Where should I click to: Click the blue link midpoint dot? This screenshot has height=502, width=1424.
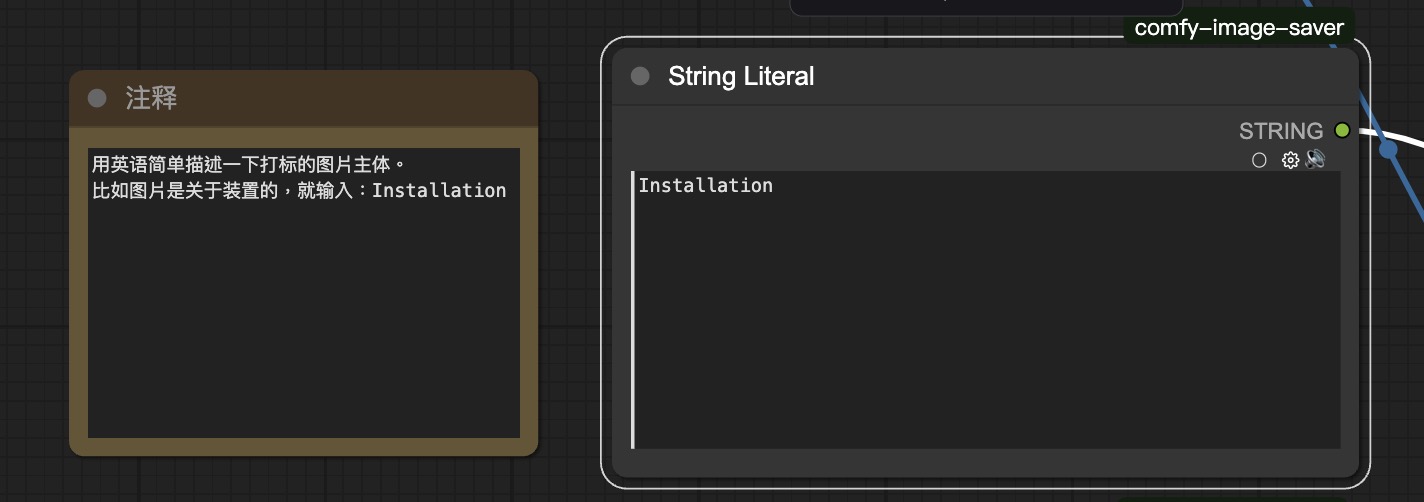click(x=1388, y=150)
